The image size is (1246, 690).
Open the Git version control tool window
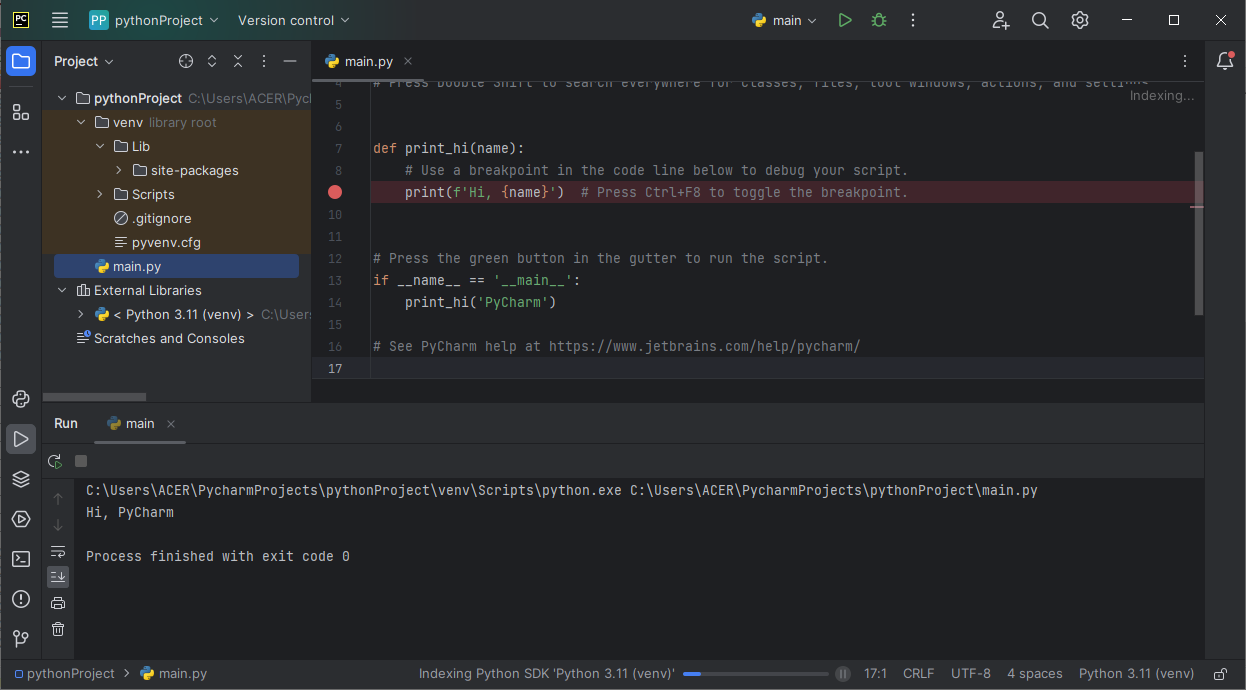pos(21,638)
